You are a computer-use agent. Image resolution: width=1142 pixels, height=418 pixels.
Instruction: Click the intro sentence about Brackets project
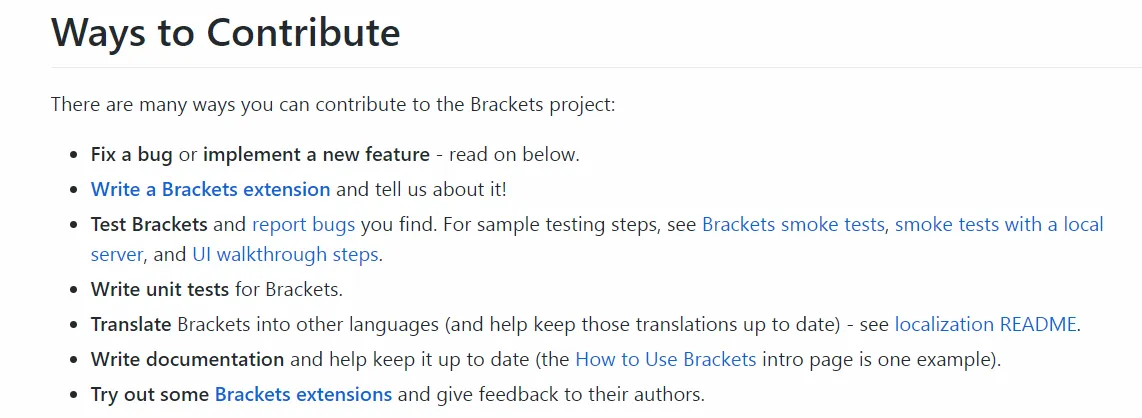click(x=334, y=104)
